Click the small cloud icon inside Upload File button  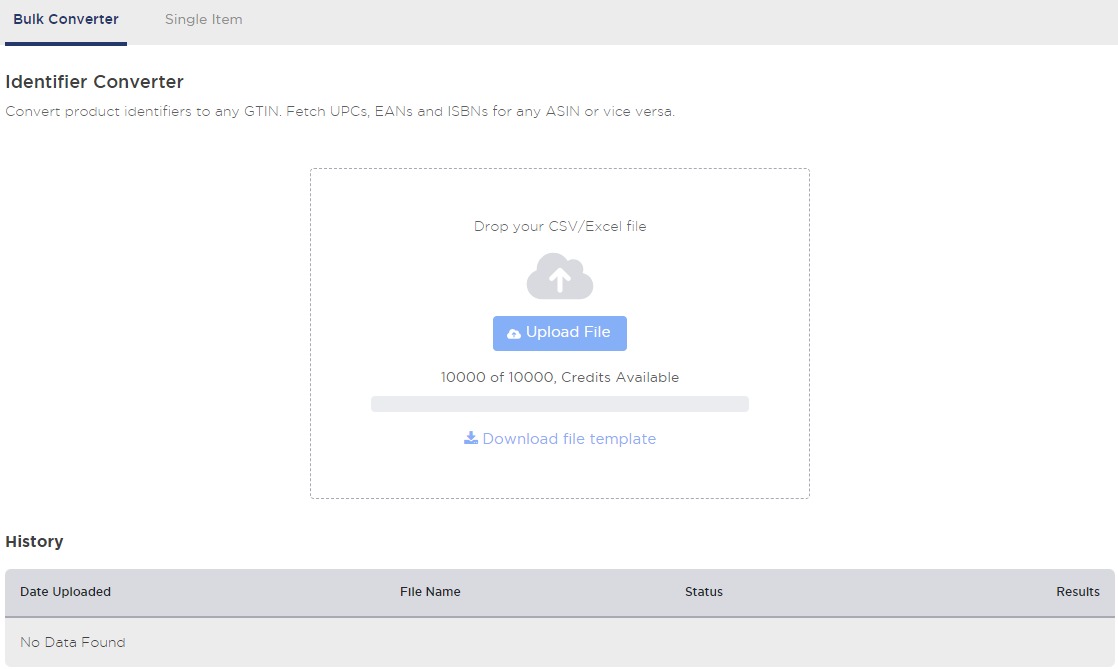516,332
